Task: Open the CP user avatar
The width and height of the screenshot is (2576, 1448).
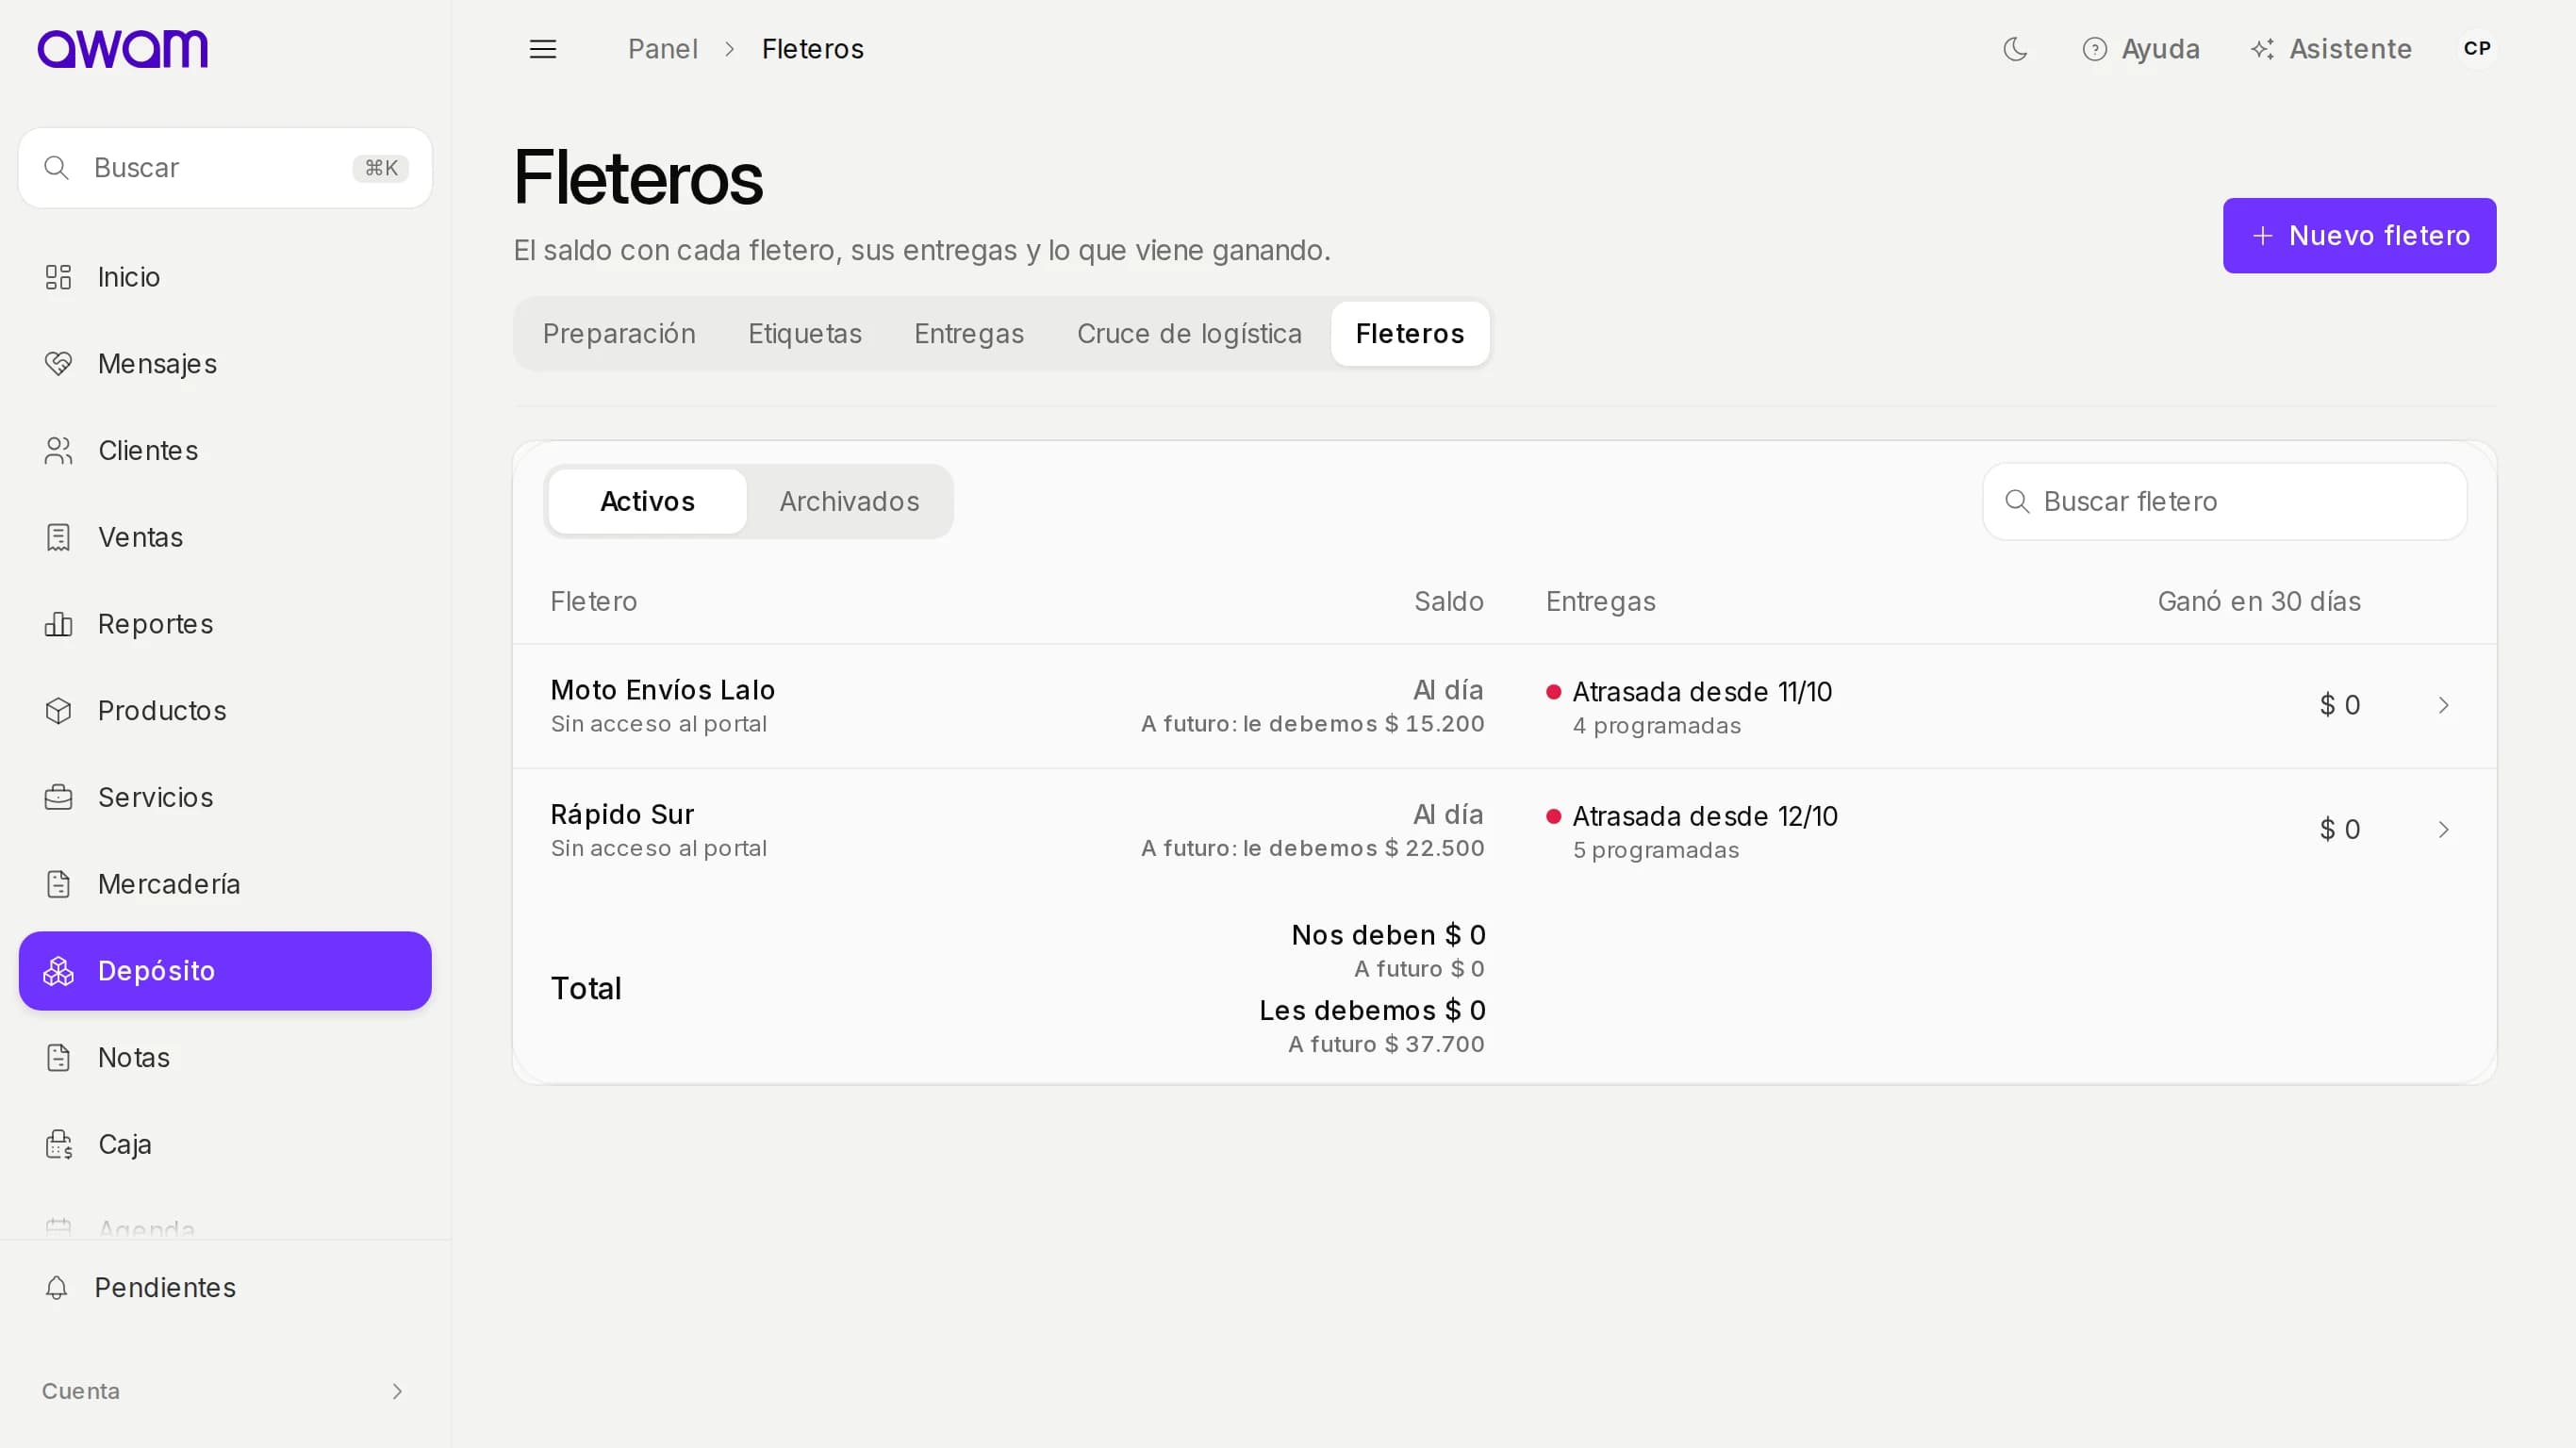Action: [2477, 48]
